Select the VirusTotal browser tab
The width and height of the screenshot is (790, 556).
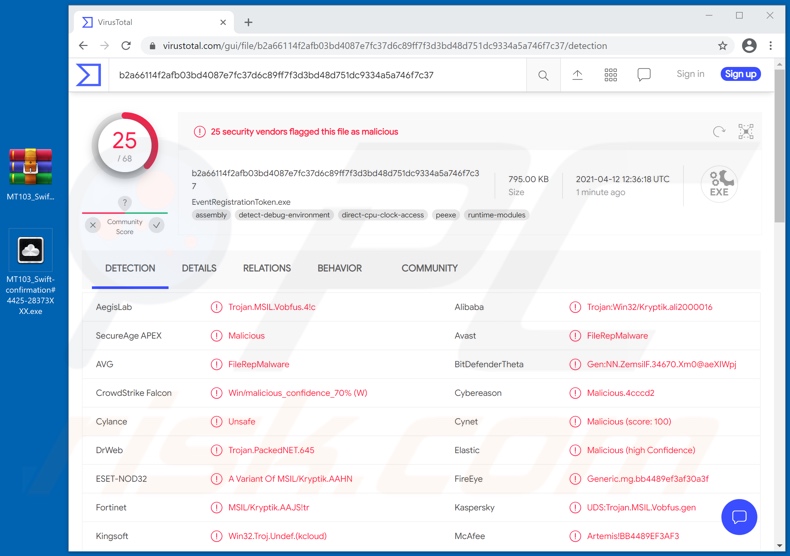coord(154,22)
